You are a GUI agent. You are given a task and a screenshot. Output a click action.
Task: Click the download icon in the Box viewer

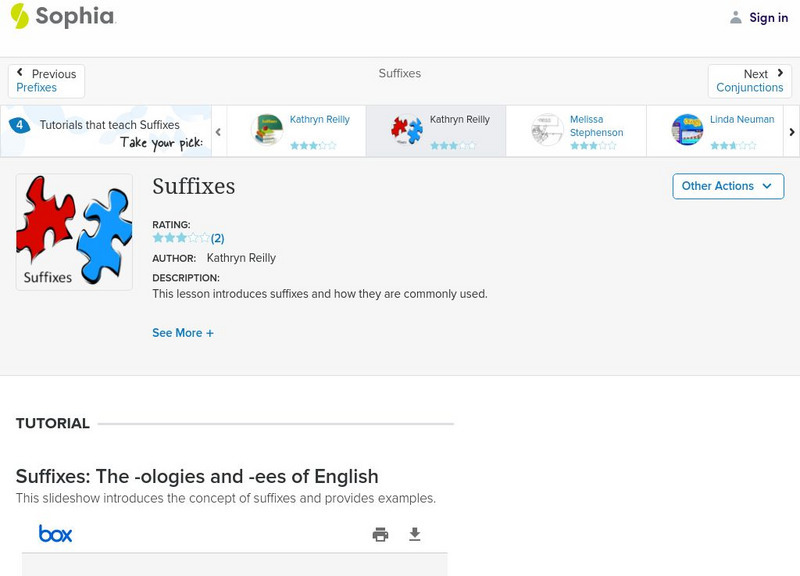(x=413, y=534)
